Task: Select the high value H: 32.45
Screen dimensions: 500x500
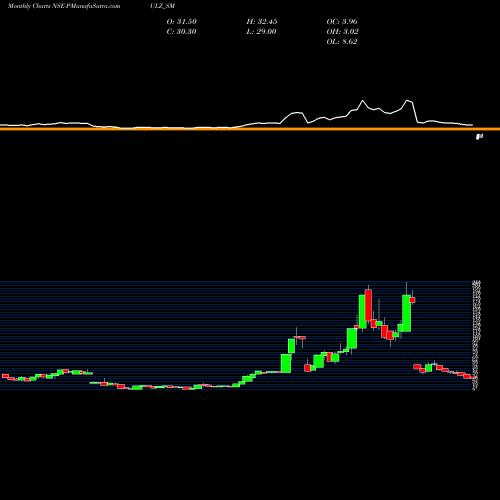Action: [262, 22]
